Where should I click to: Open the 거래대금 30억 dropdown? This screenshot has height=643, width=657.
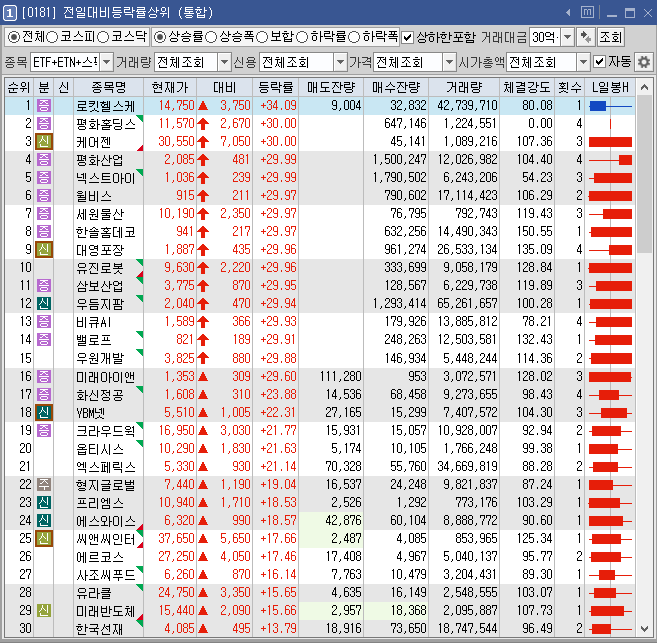pyautogui.click(x=567, y=37)
